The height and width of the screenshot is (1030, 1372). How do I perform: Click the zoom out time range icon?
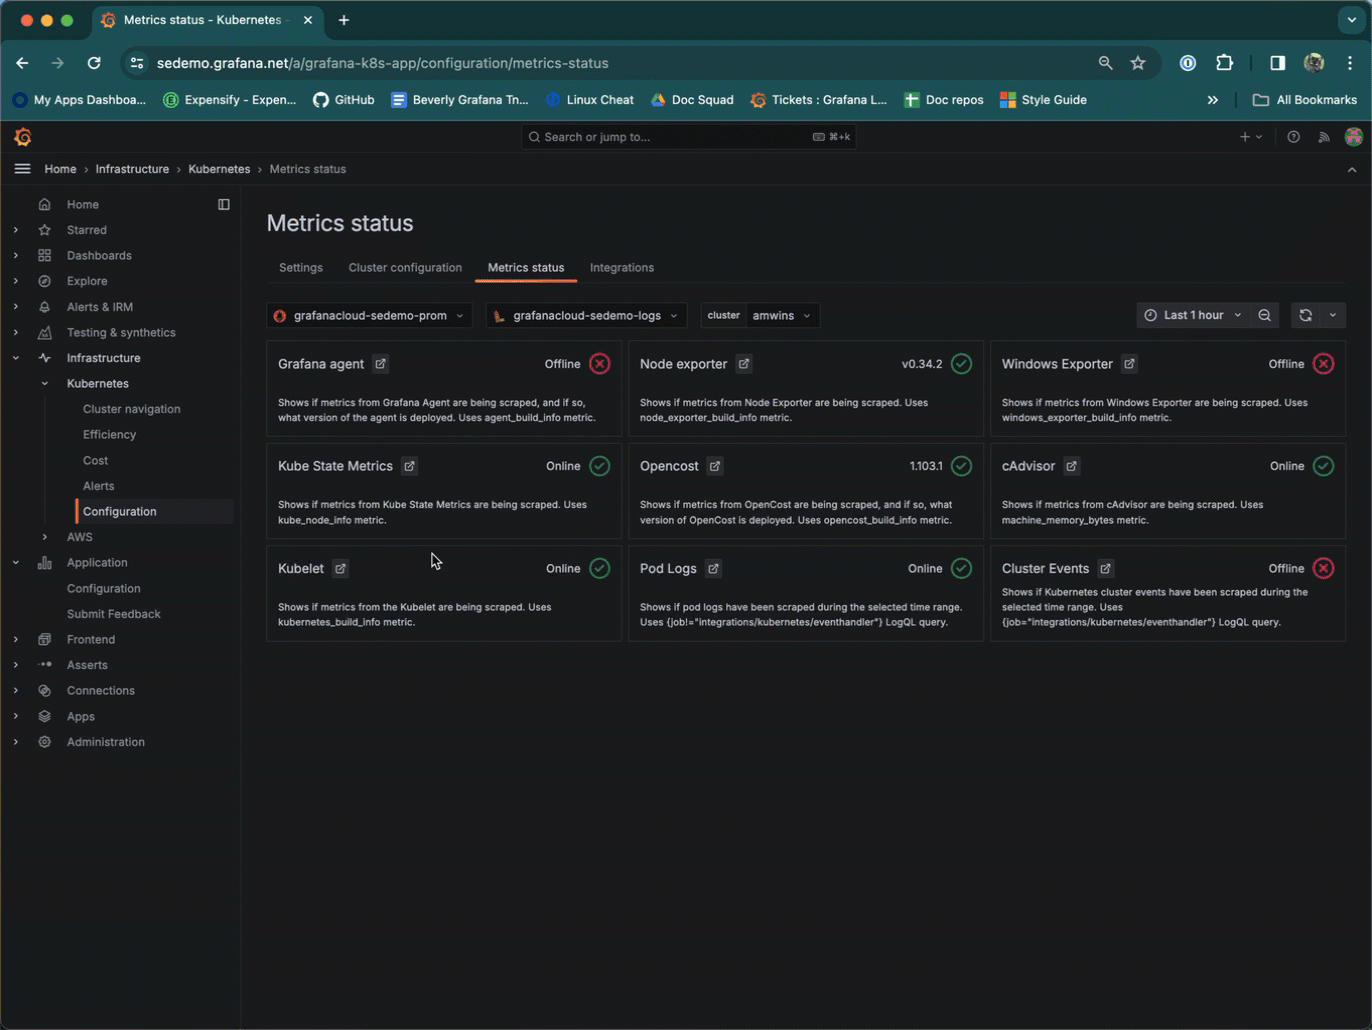[x=1265, y=315]
